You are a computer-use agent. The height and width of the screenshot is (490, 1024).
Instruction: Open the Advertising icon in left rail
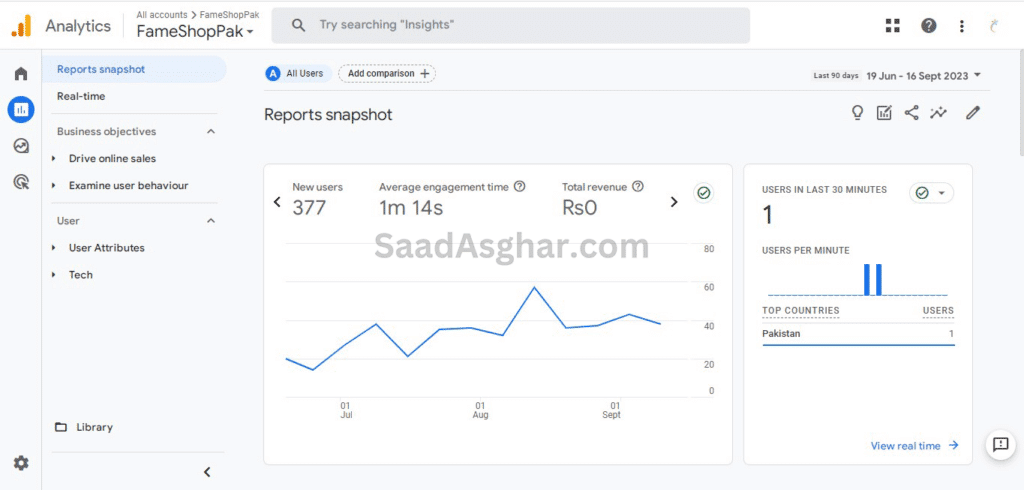point(21,182)
